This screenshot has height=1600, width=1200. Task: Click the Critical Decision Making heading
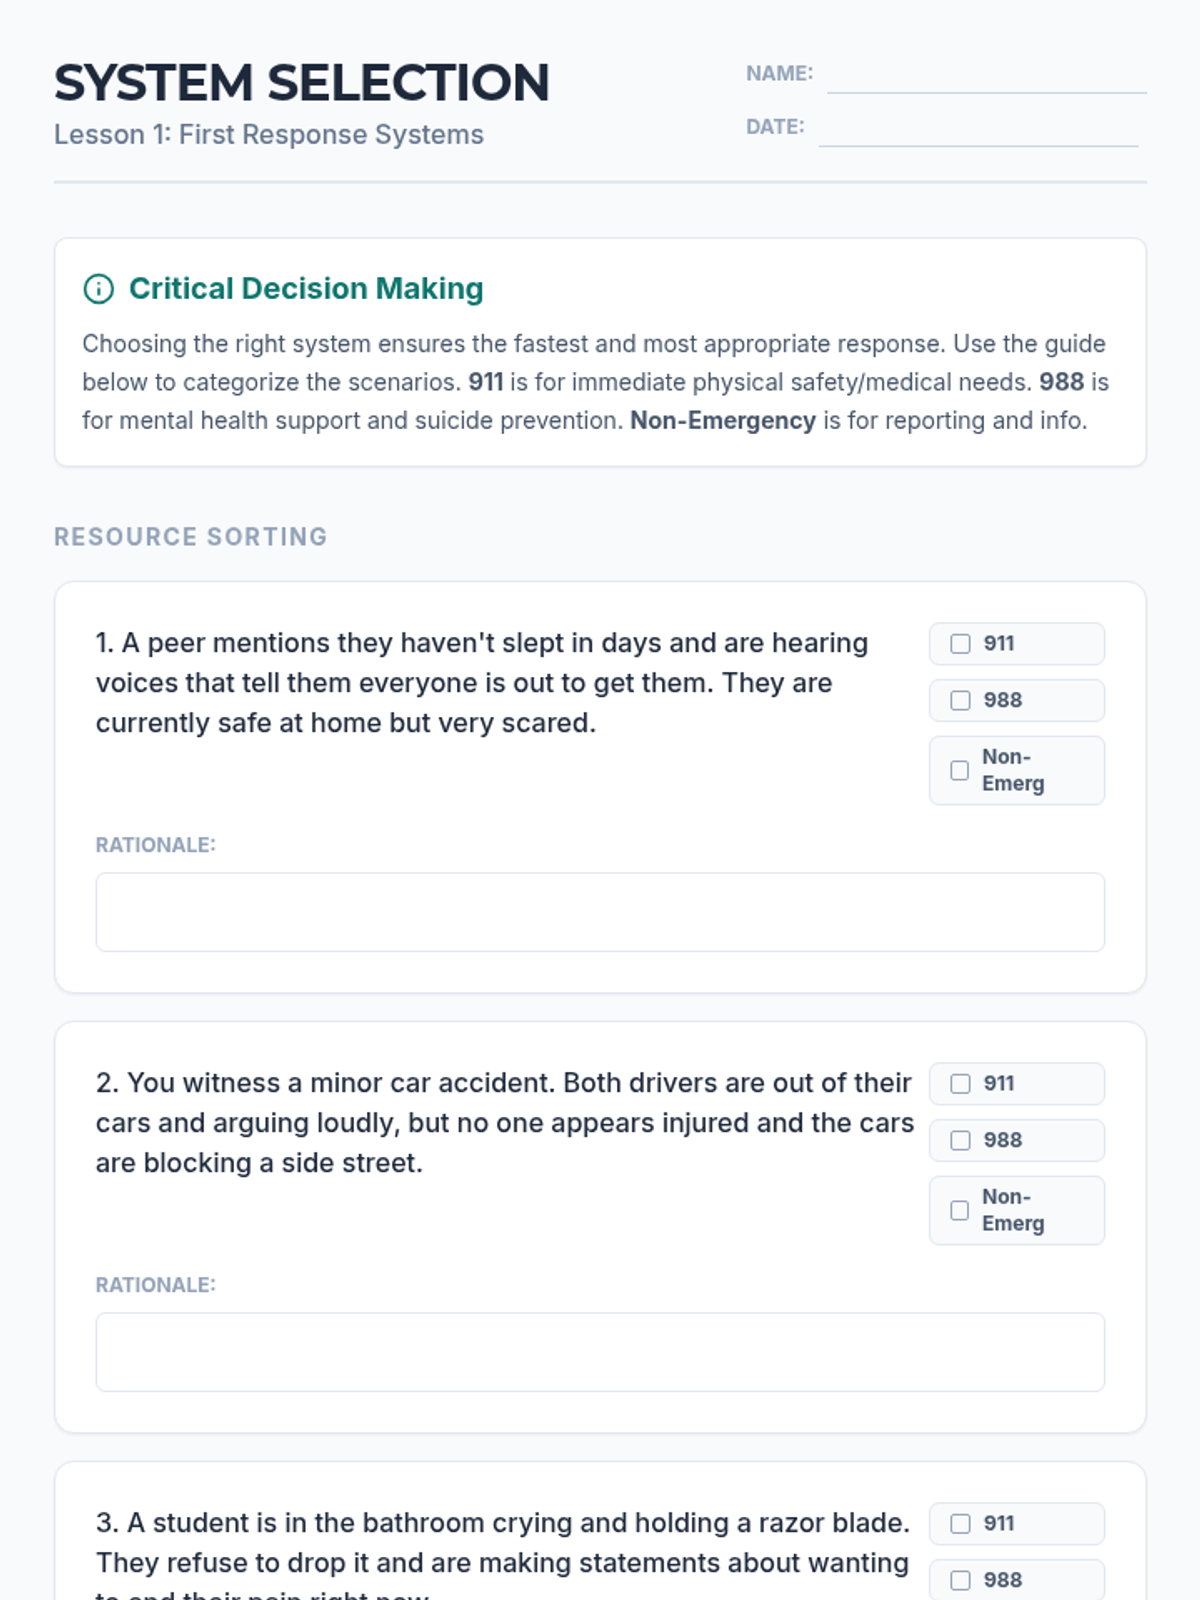306,289
